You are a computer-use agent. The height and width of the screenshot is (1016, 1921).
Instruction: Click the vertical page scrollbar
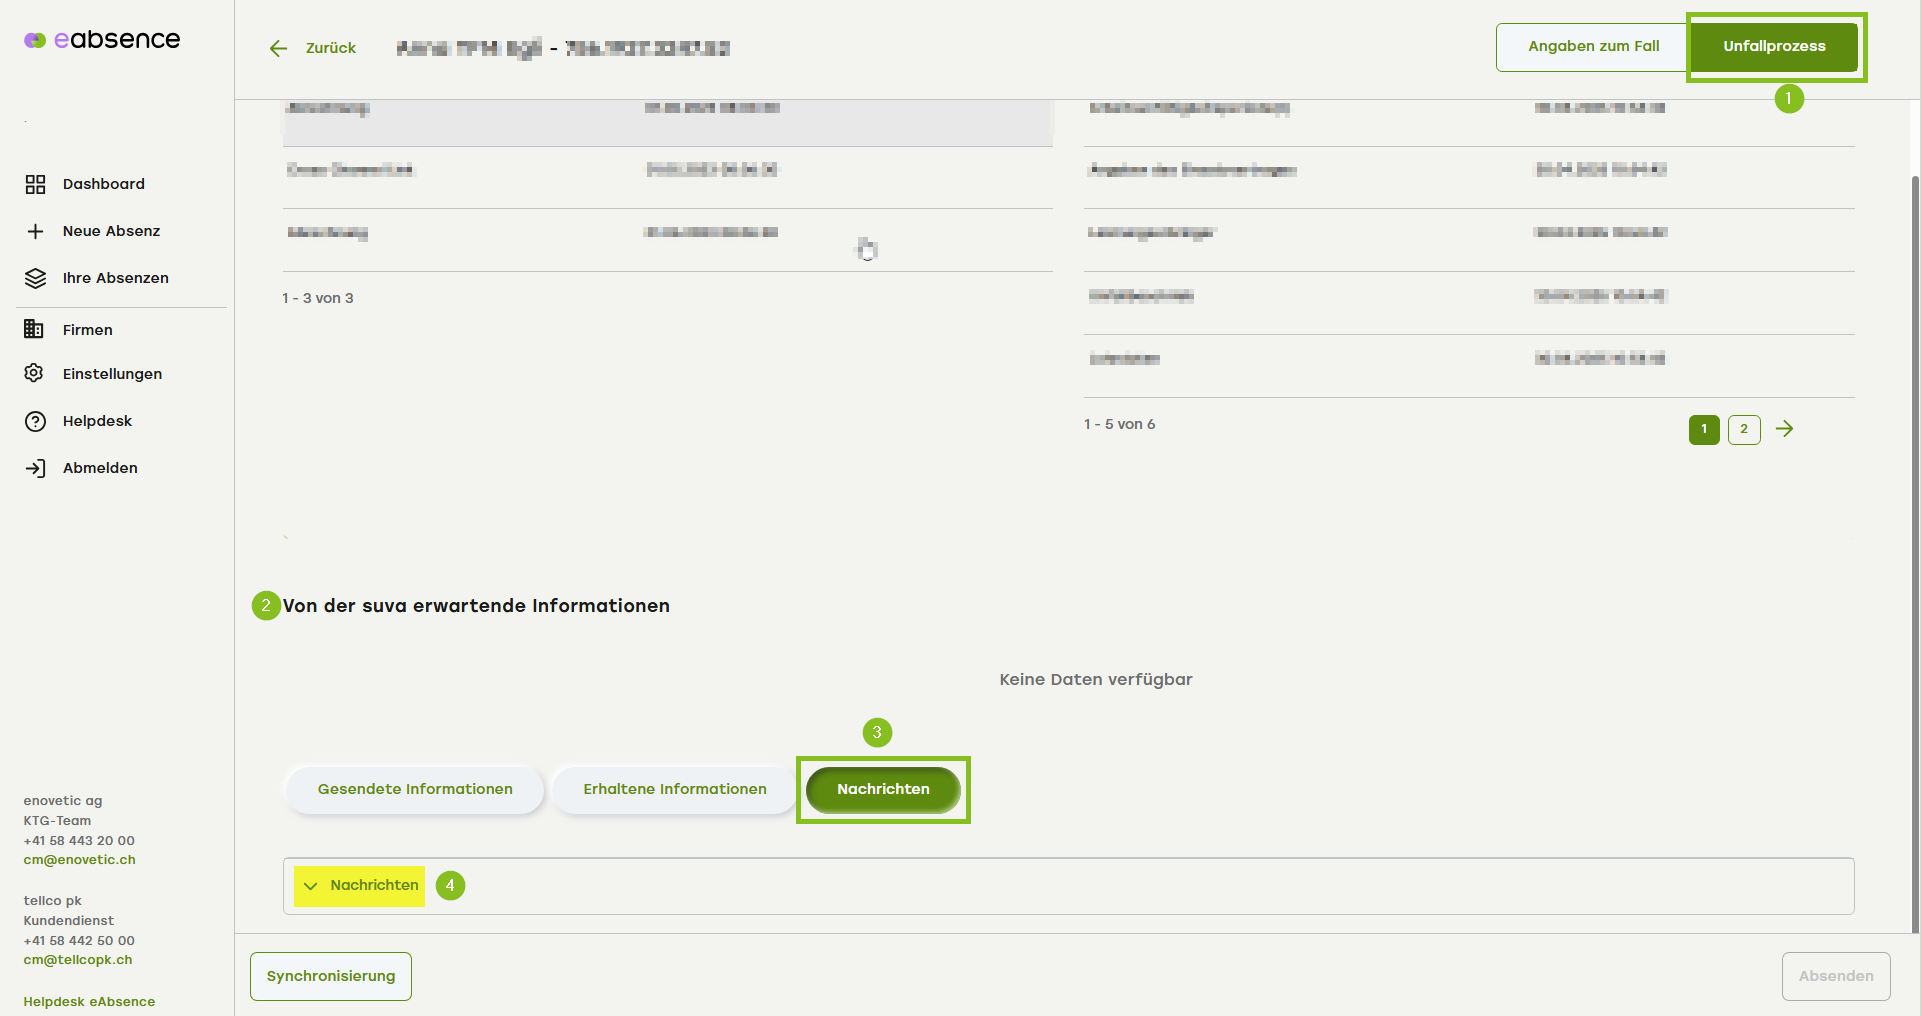point(1914,550)
